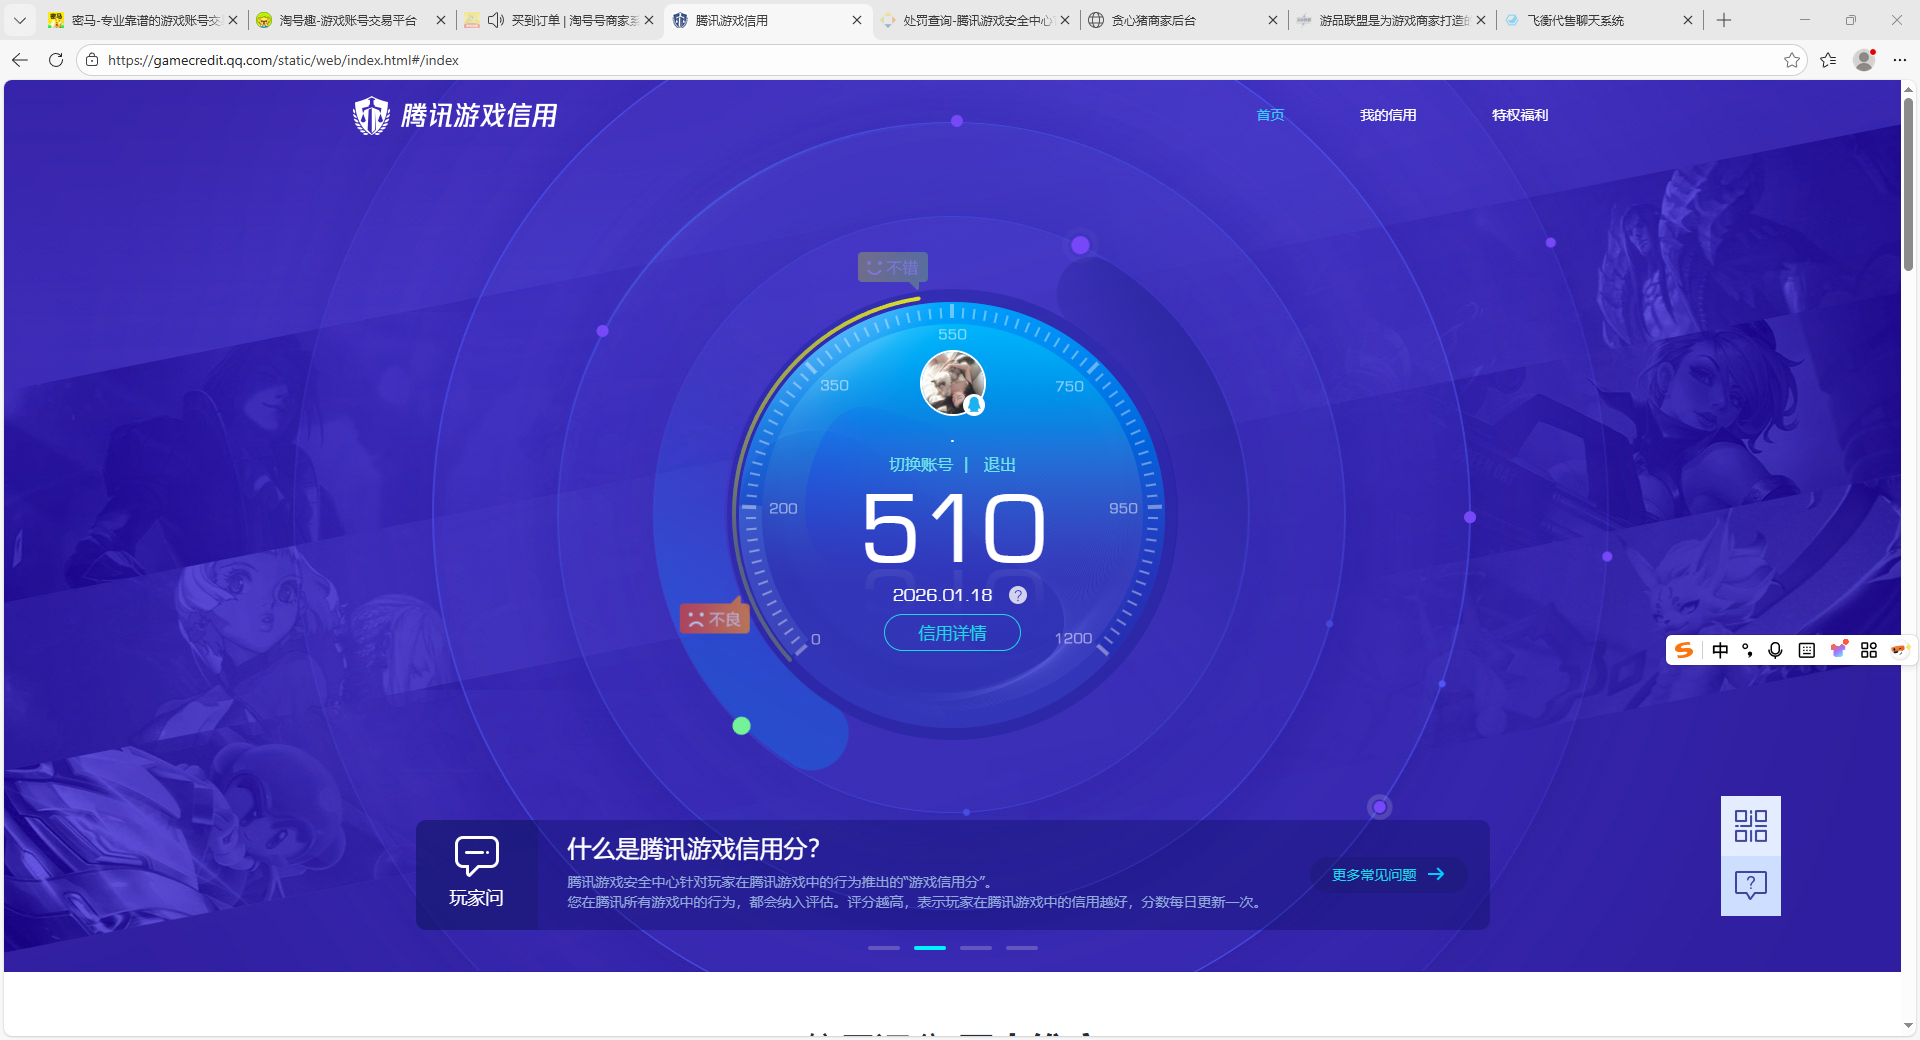1920x1040 pixels.
Task: Open the QR code panel on the right
Action: click(x=1750, y=826)
